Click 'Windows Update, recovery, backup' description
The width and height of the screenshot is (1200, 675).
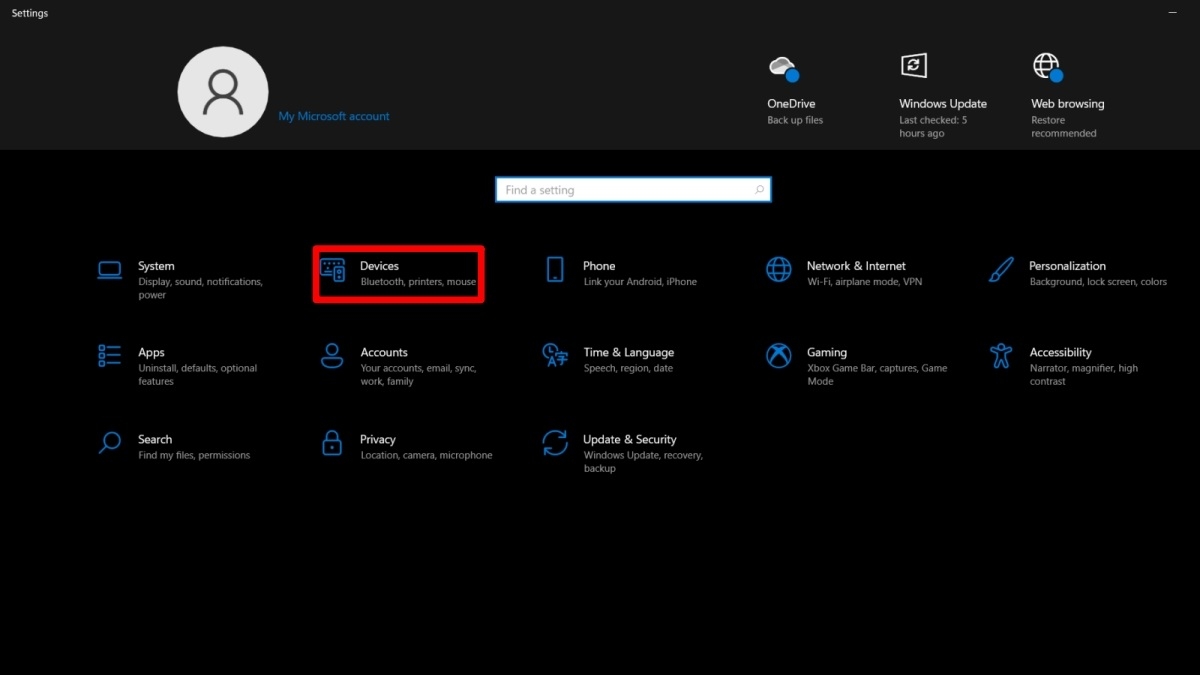(643, 462)
